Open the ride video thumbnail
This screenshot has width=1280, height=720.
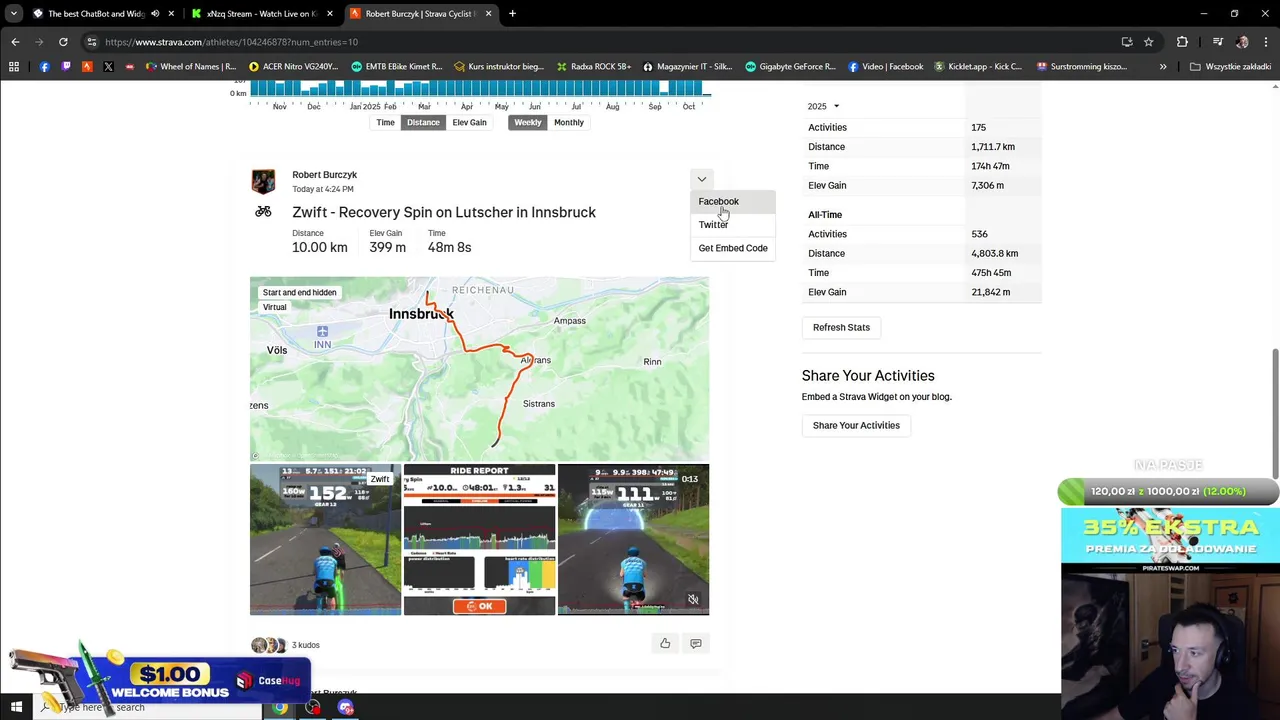click(x=633, y=539)
